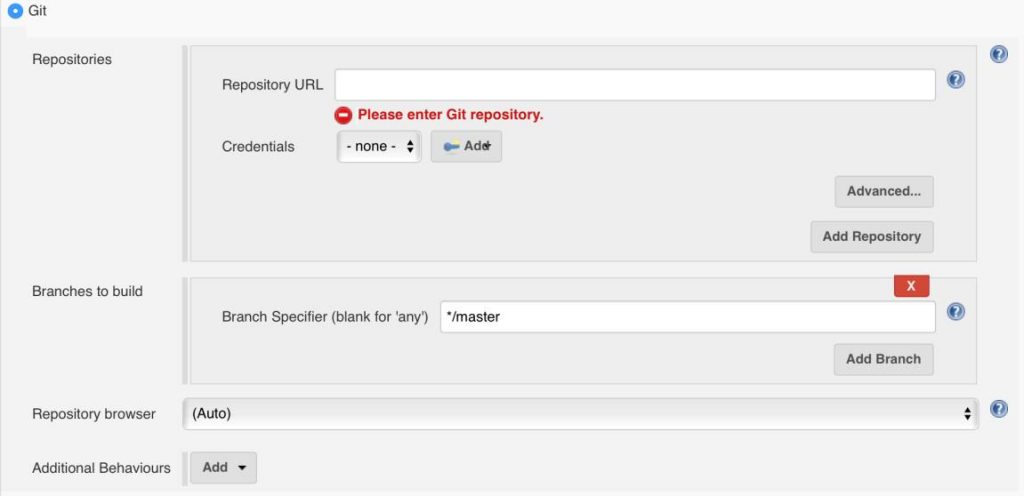Click the 'Repository browser' label
The image size is (1024, 496).
(x=94, y=413)
